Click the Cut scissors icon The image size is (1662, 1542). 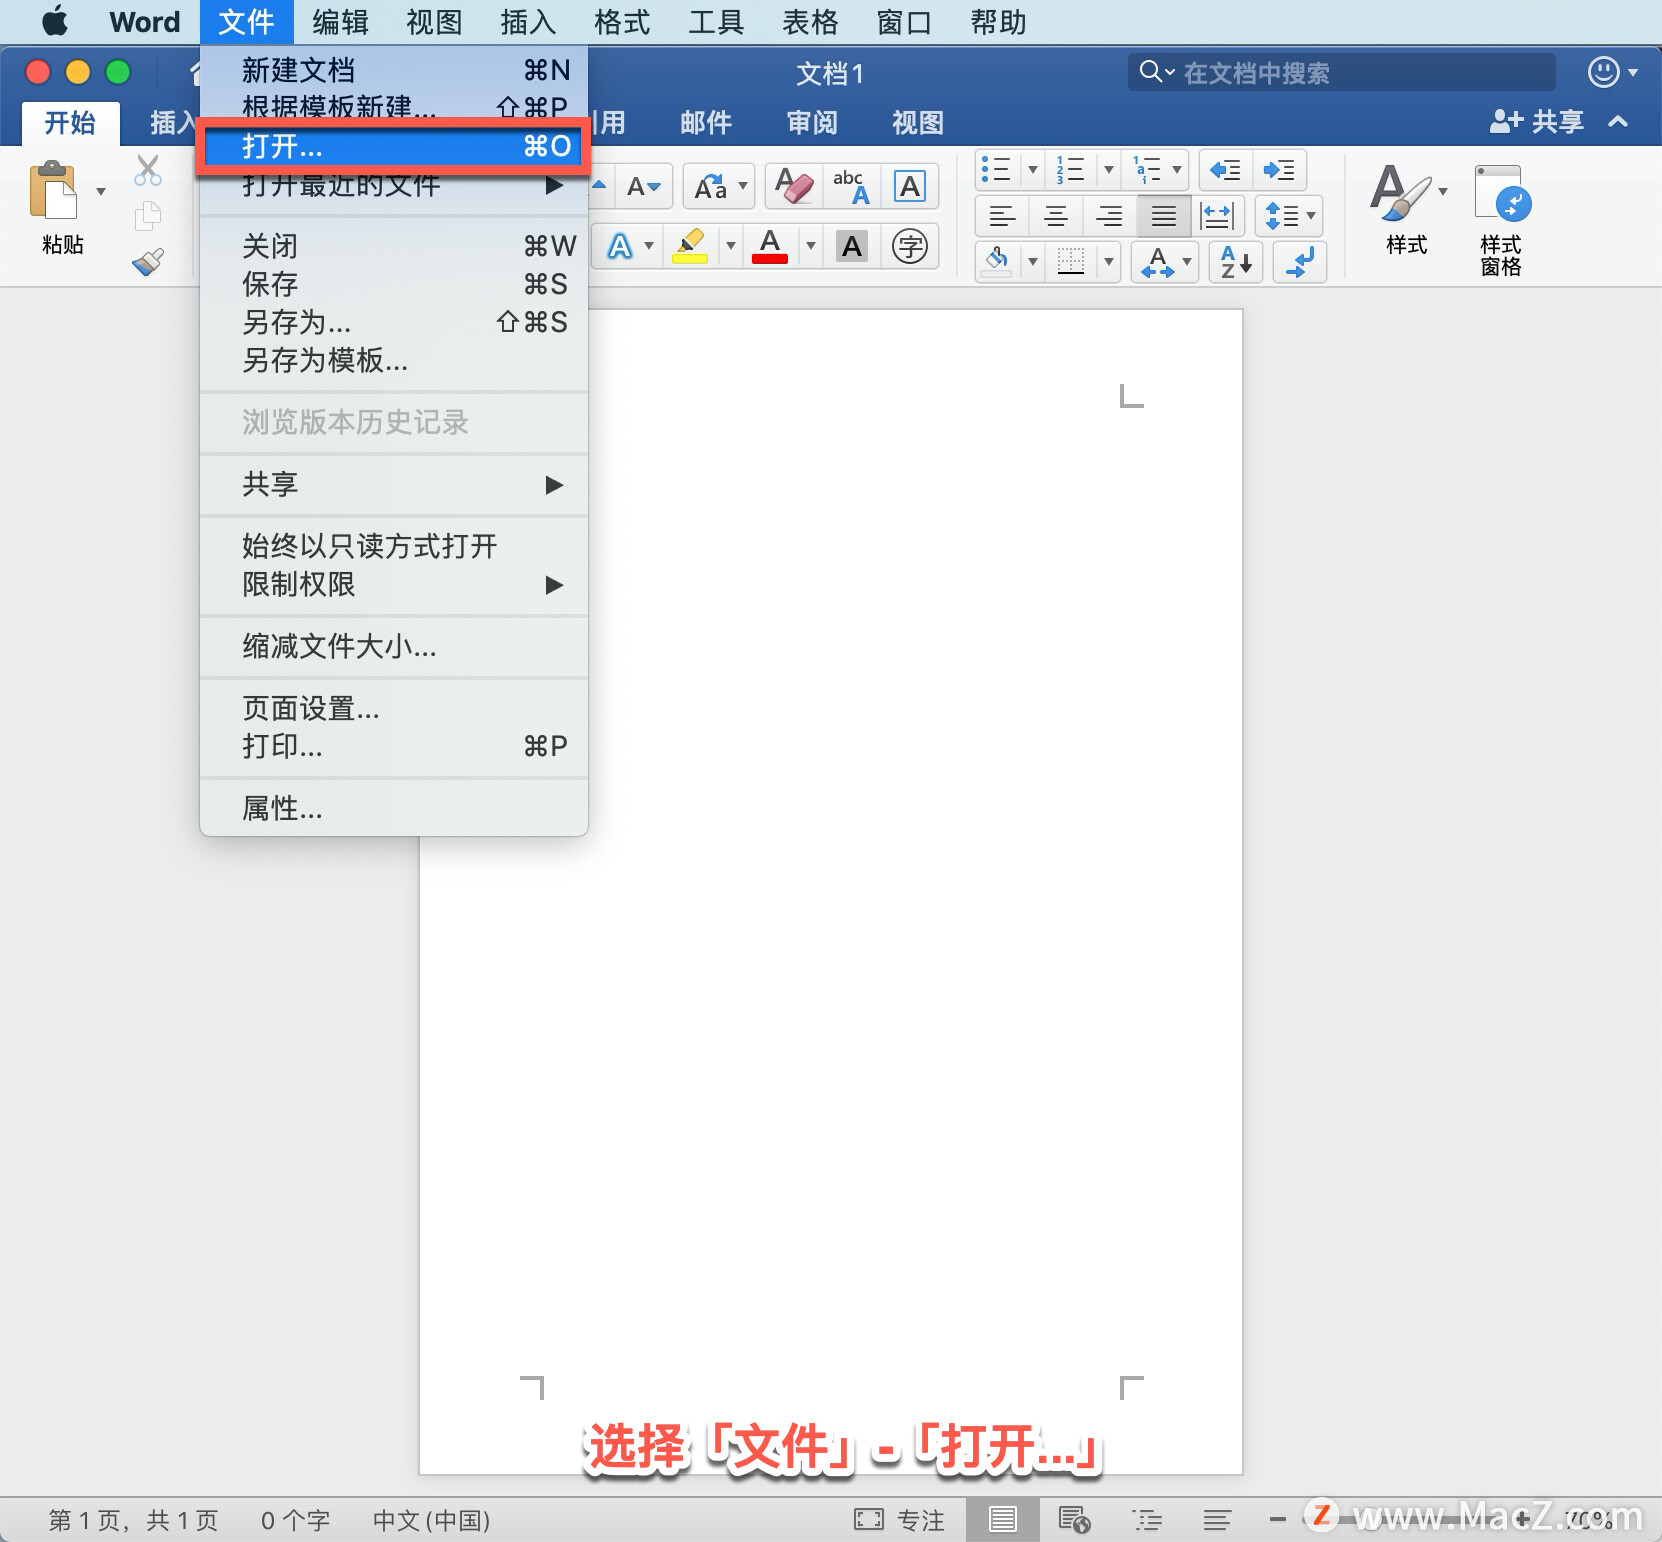click(148, 171)
